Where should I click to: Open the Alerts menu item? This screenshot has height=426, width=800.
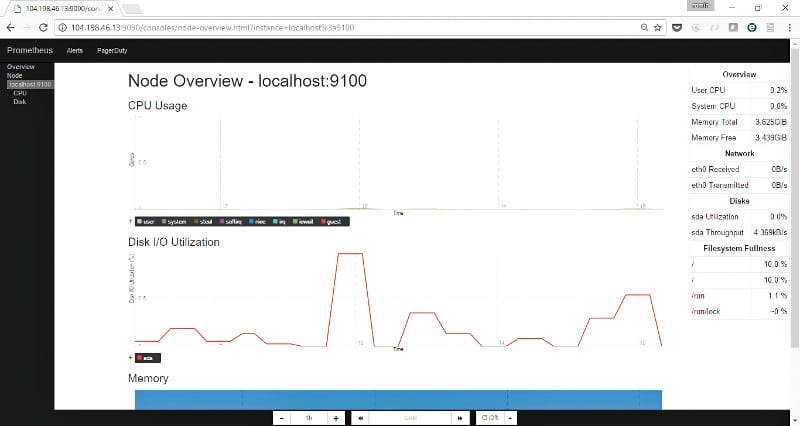click(x=74, y=51)
